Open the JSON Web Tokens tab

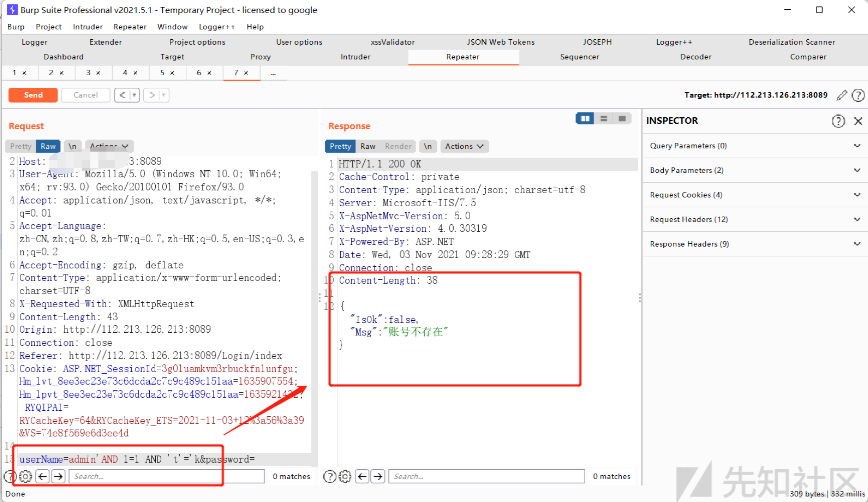(500, 42)
